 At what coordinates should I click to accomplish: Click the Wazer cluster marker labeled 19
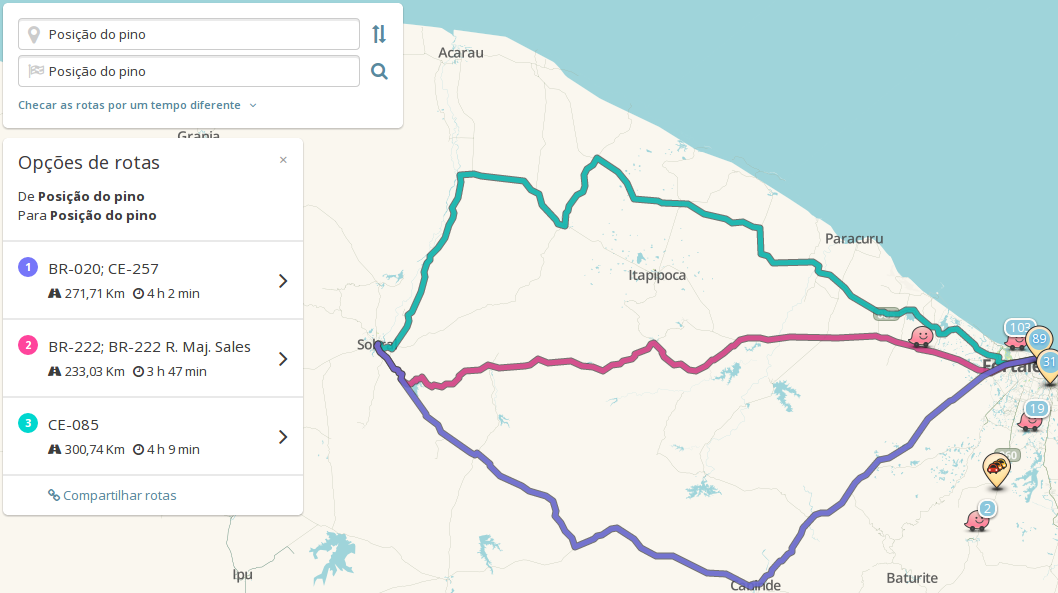point(1032,416)
